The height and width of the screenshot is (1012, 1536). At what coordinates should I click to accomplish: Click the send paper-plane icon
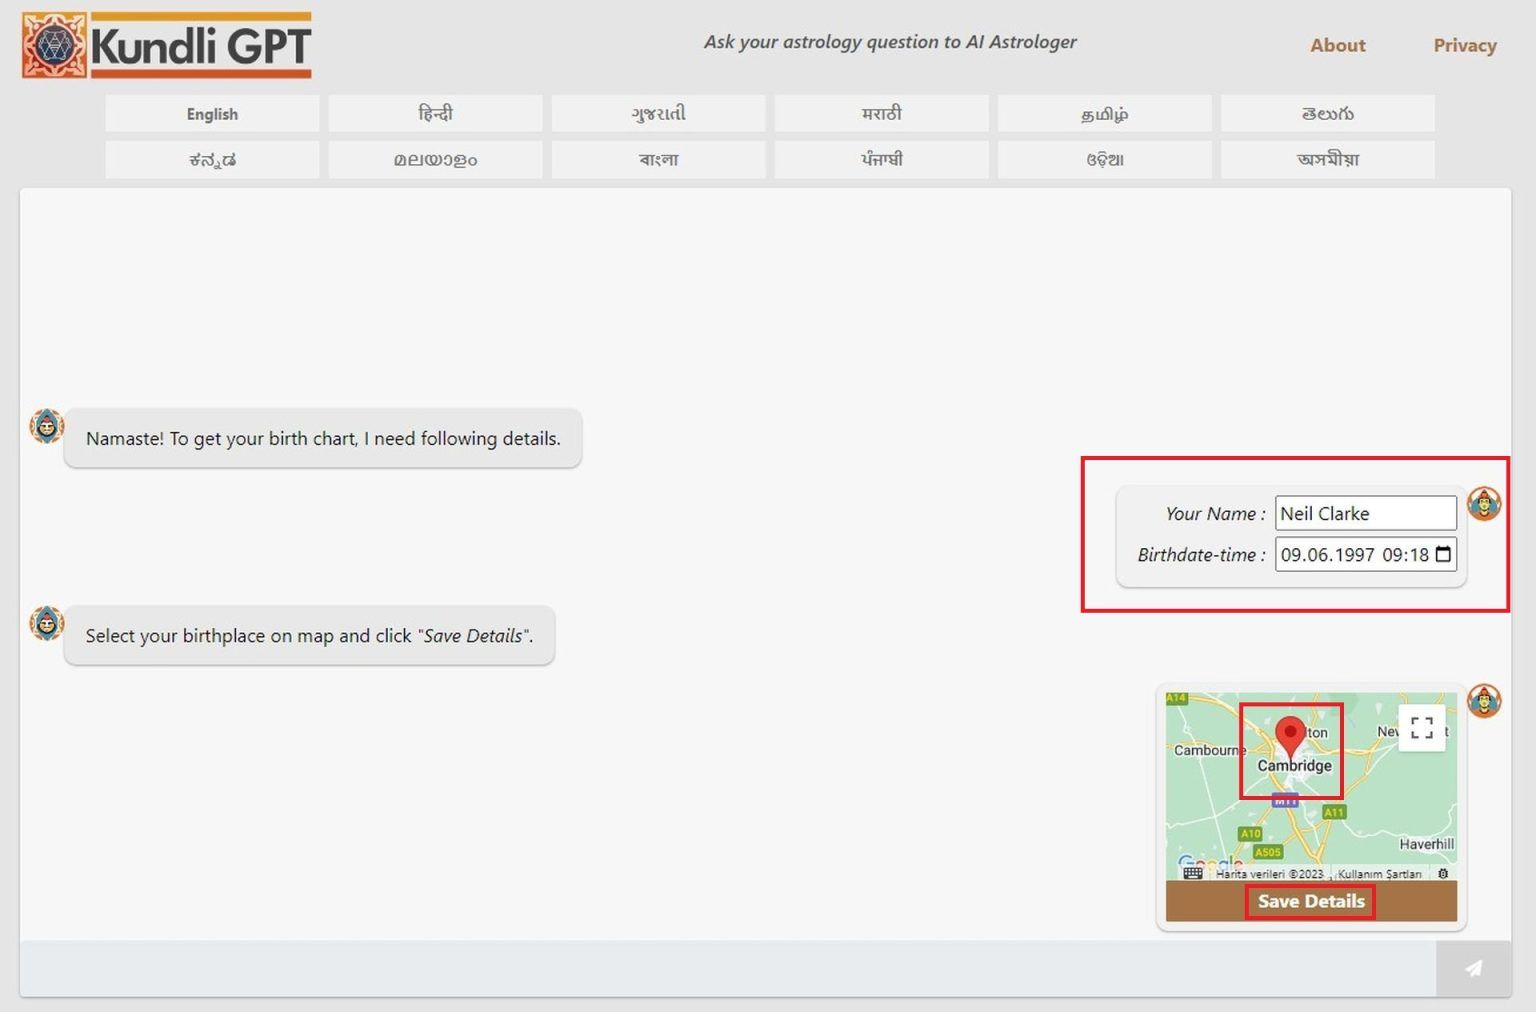(1472, 968)
